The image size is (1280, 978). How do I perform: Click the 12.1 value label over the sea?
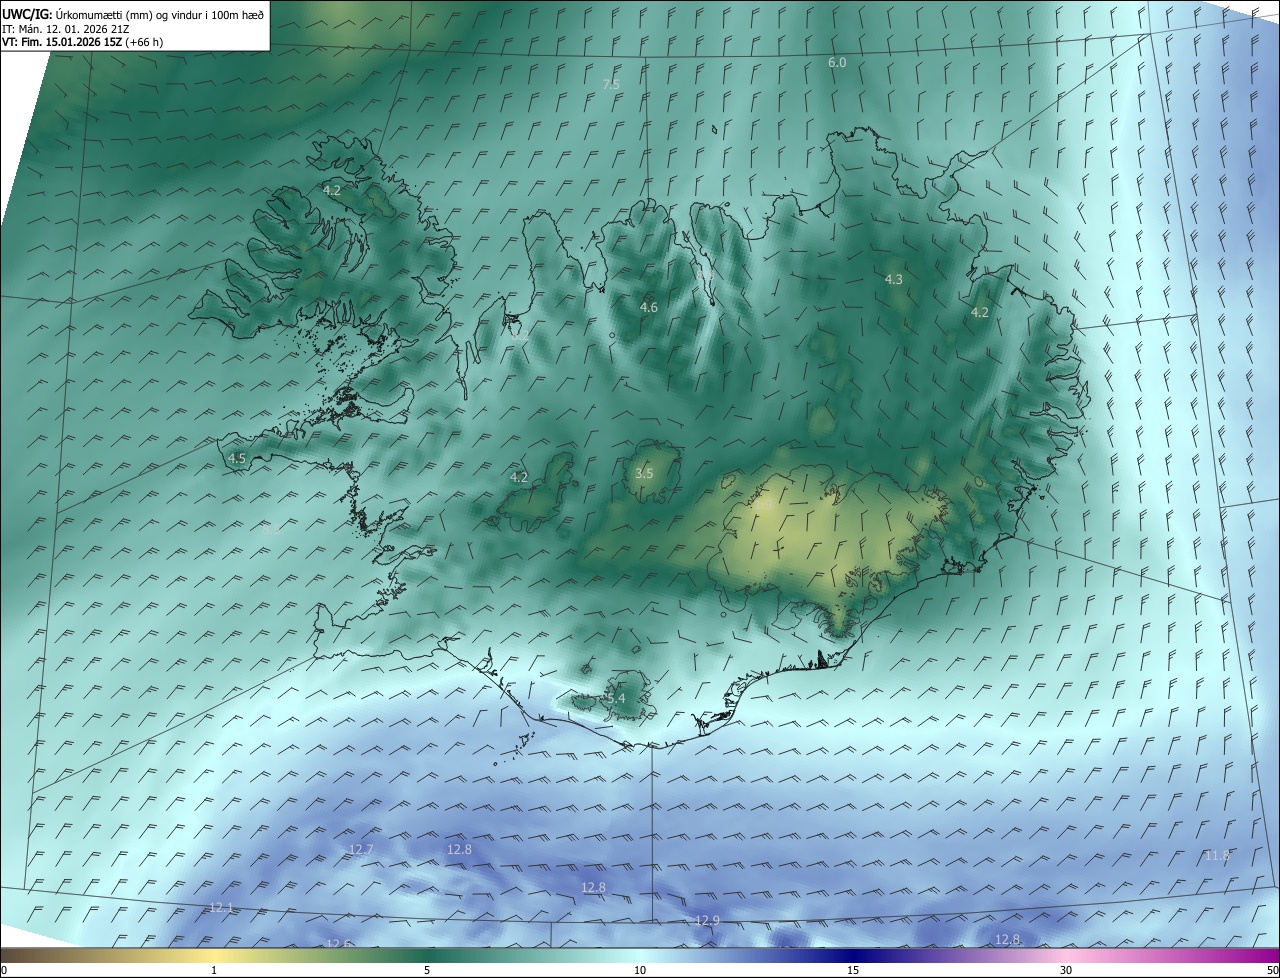(221, 907)
